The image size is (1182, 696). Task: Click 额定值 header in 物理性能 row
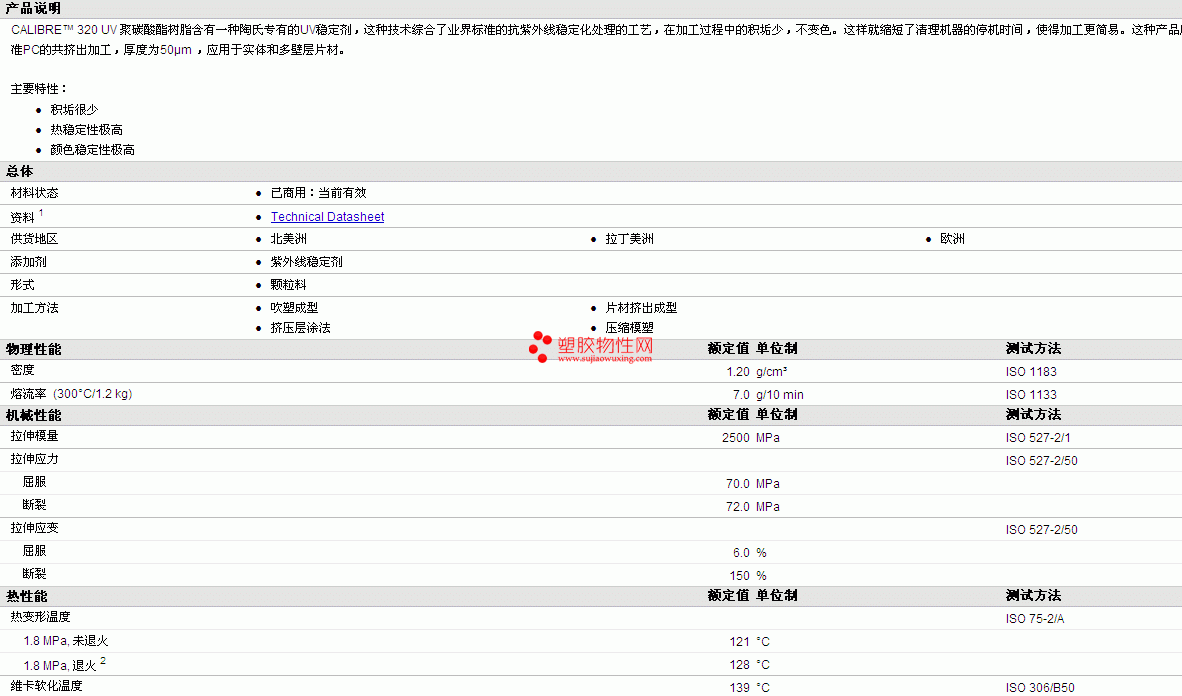point(728,348)
